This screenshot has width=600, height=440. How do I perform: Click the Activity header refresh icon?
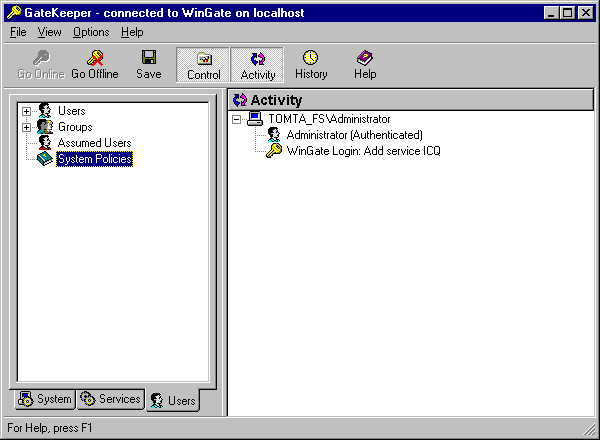[x=240, y=100]
